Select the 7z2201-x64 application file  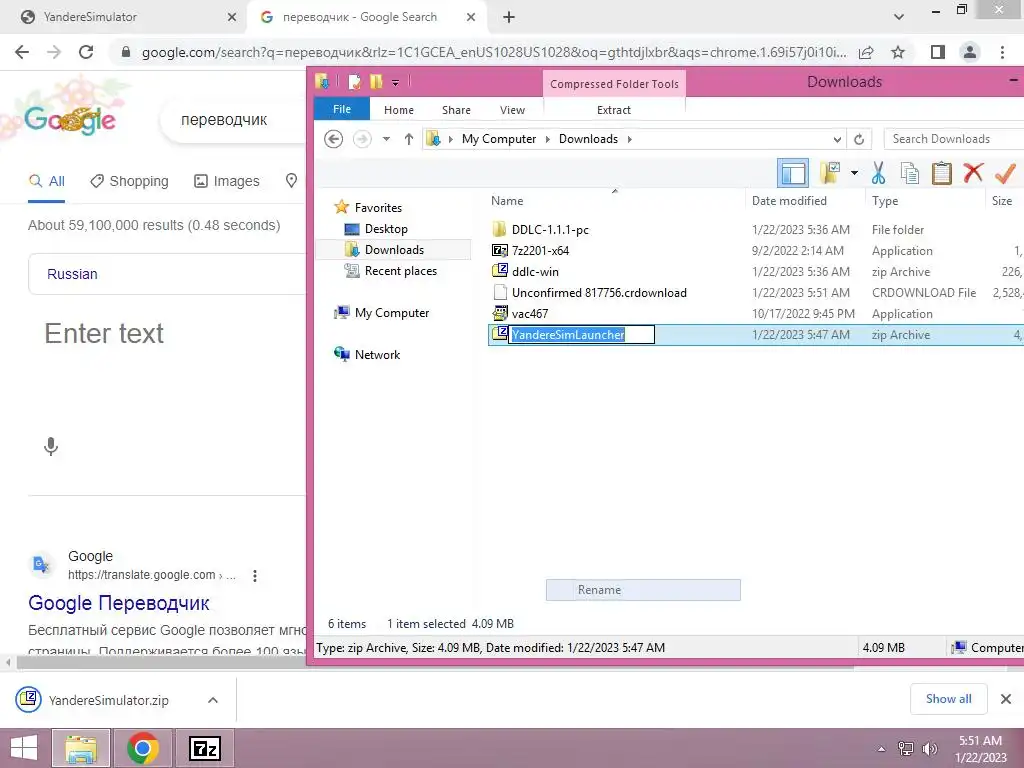coord(540,251)
